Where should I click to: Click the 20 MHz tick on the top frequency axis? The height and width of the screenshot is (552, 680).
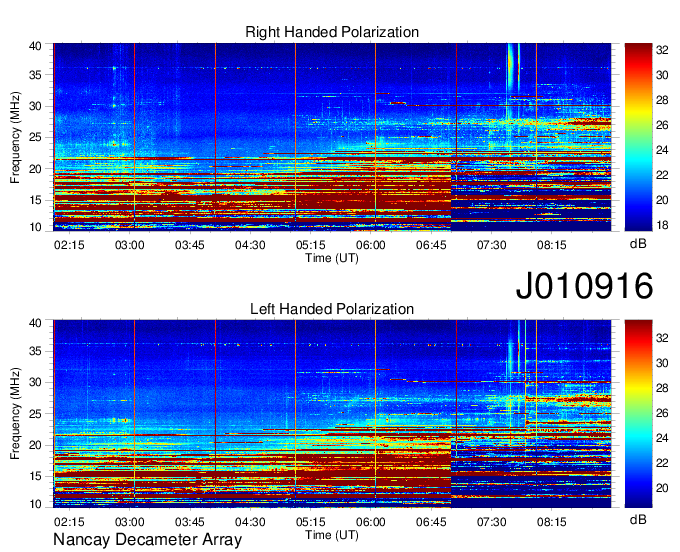[35, 169]
